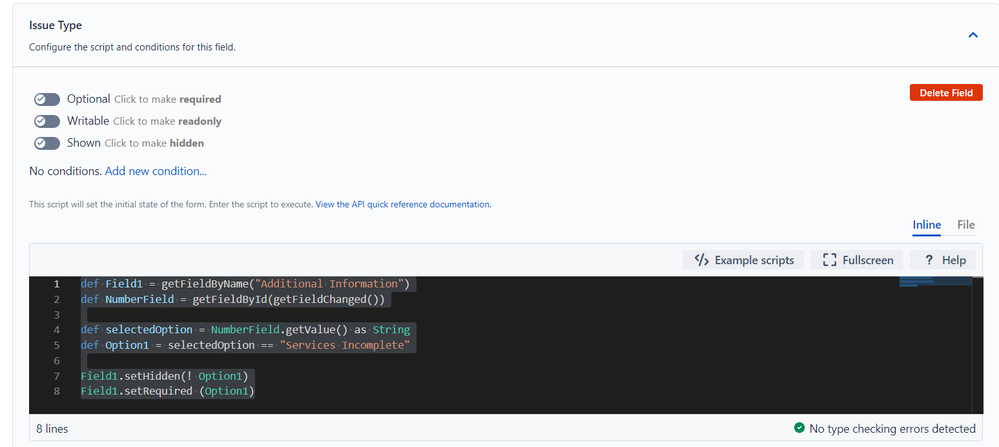The image size is (999, 447).
Task: Click the code minimap in the editor
Action: (935, 281)
